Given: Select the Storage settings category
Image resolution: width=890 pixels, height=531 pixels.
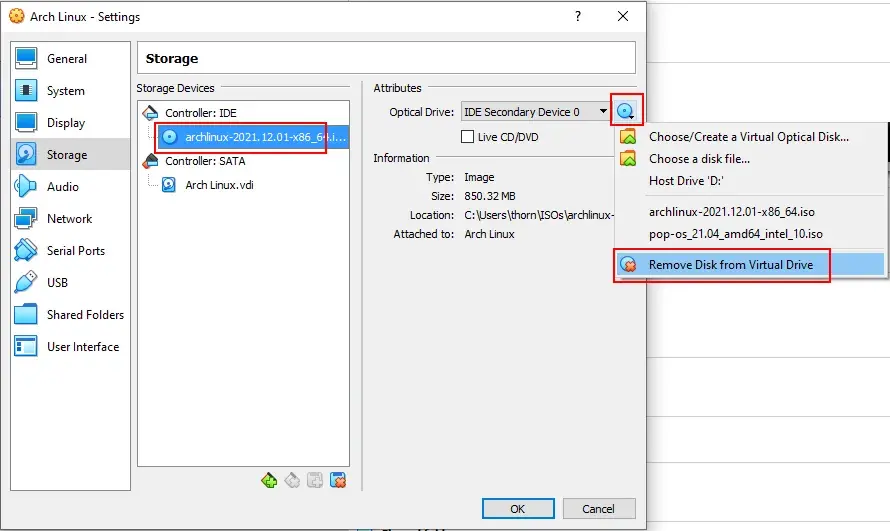Looking at the screenshot, I should coord(70,154).
